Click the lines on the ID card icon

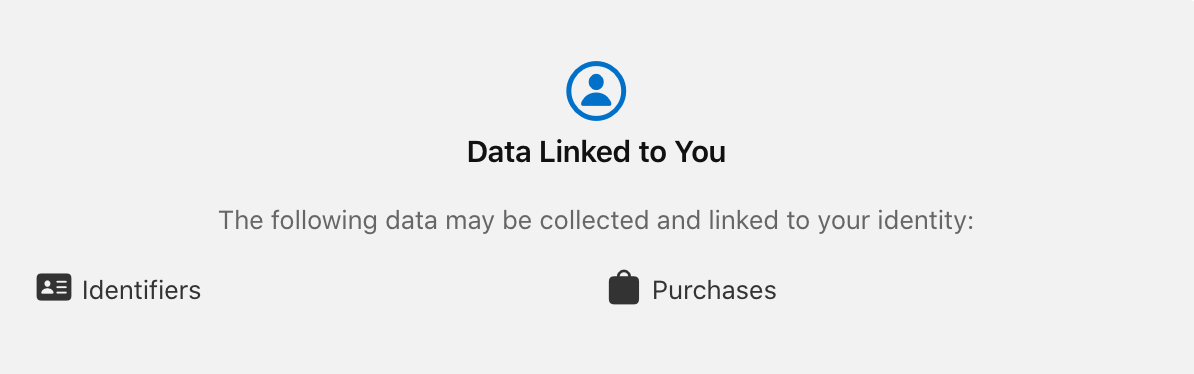[62, 287]
